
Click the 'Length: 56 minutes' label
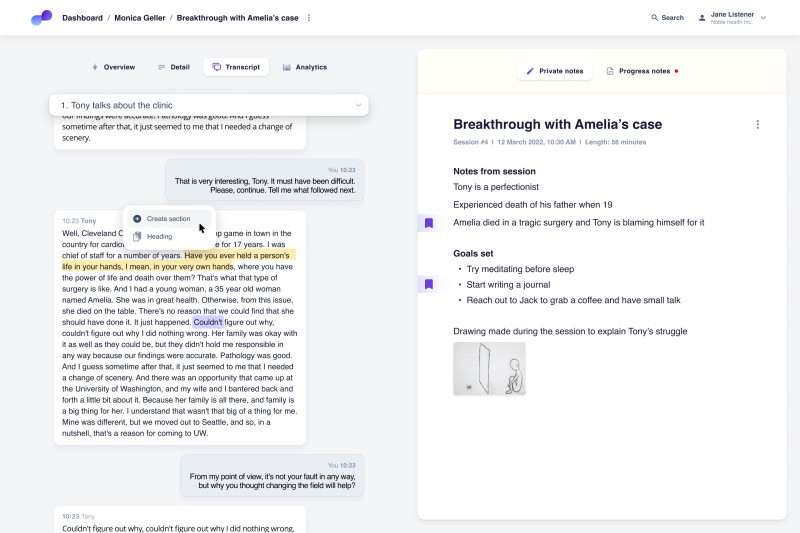coord(615,142)
